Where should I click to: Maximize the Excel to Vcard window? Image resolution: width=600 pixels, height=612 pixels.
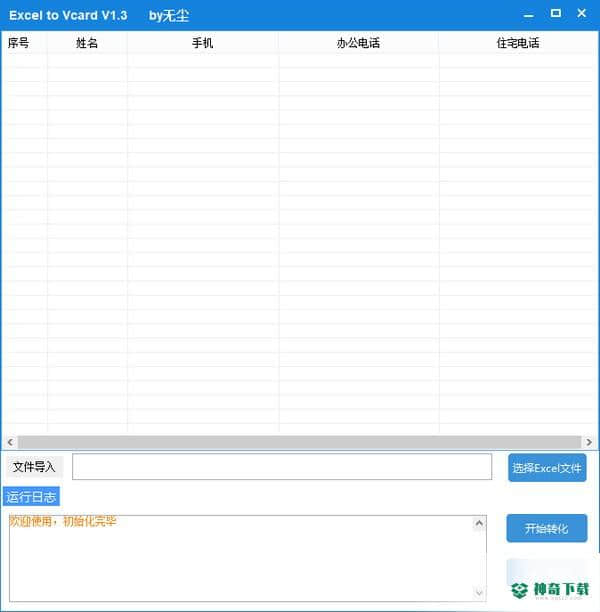(555, 14)
